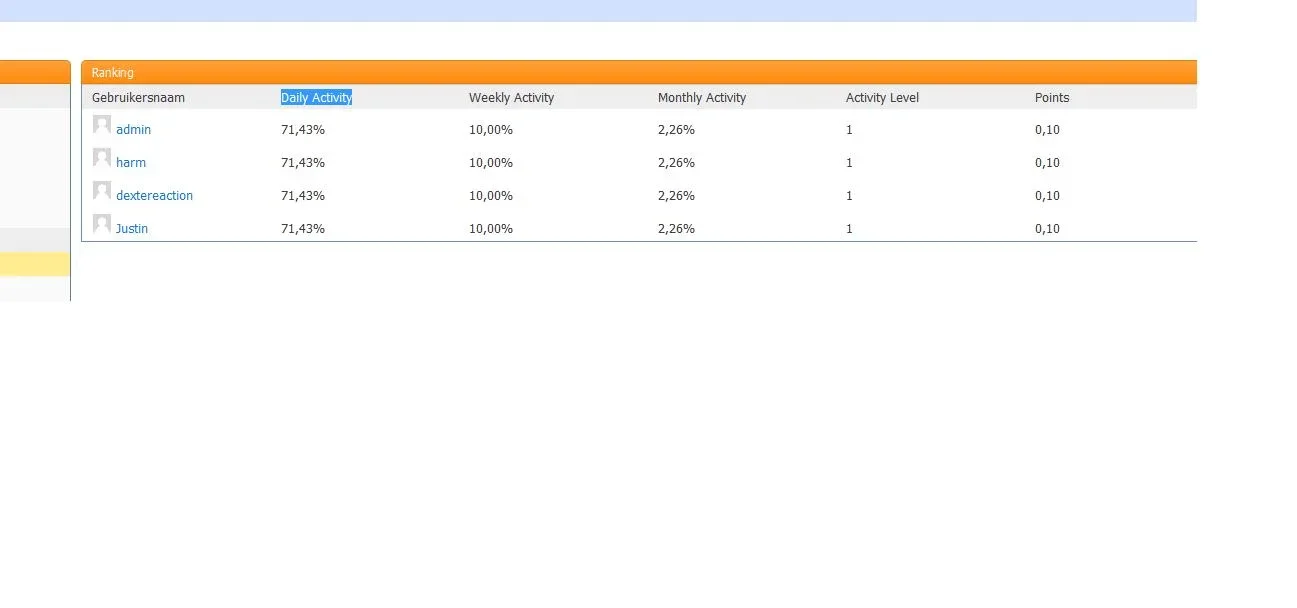Image resolution: width=1297 pixels, height=608 pixels.
Task: Click the Ranking panel title
Action: (112, 73)
